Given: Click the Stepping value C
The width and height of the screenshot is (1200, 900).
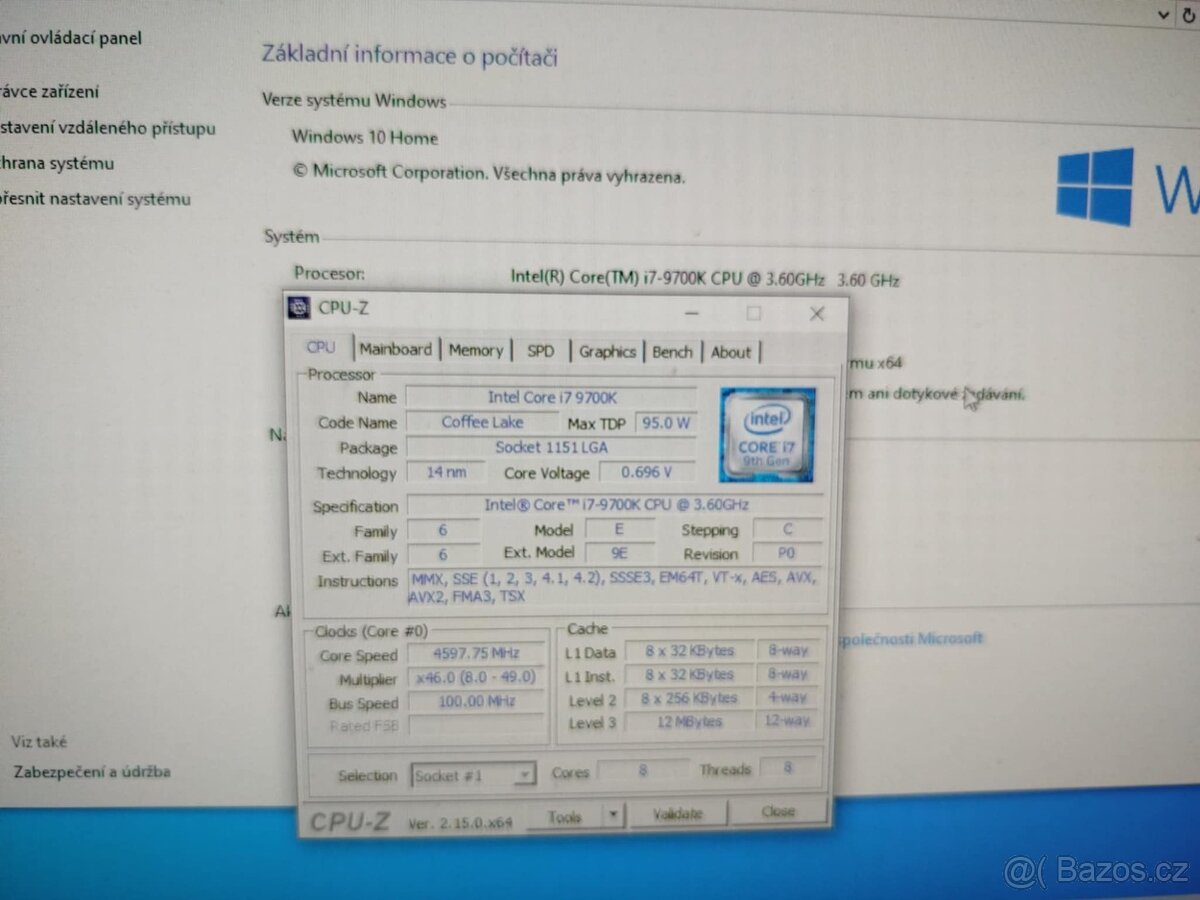Looking at the screenshot, I should pos(788,529).
